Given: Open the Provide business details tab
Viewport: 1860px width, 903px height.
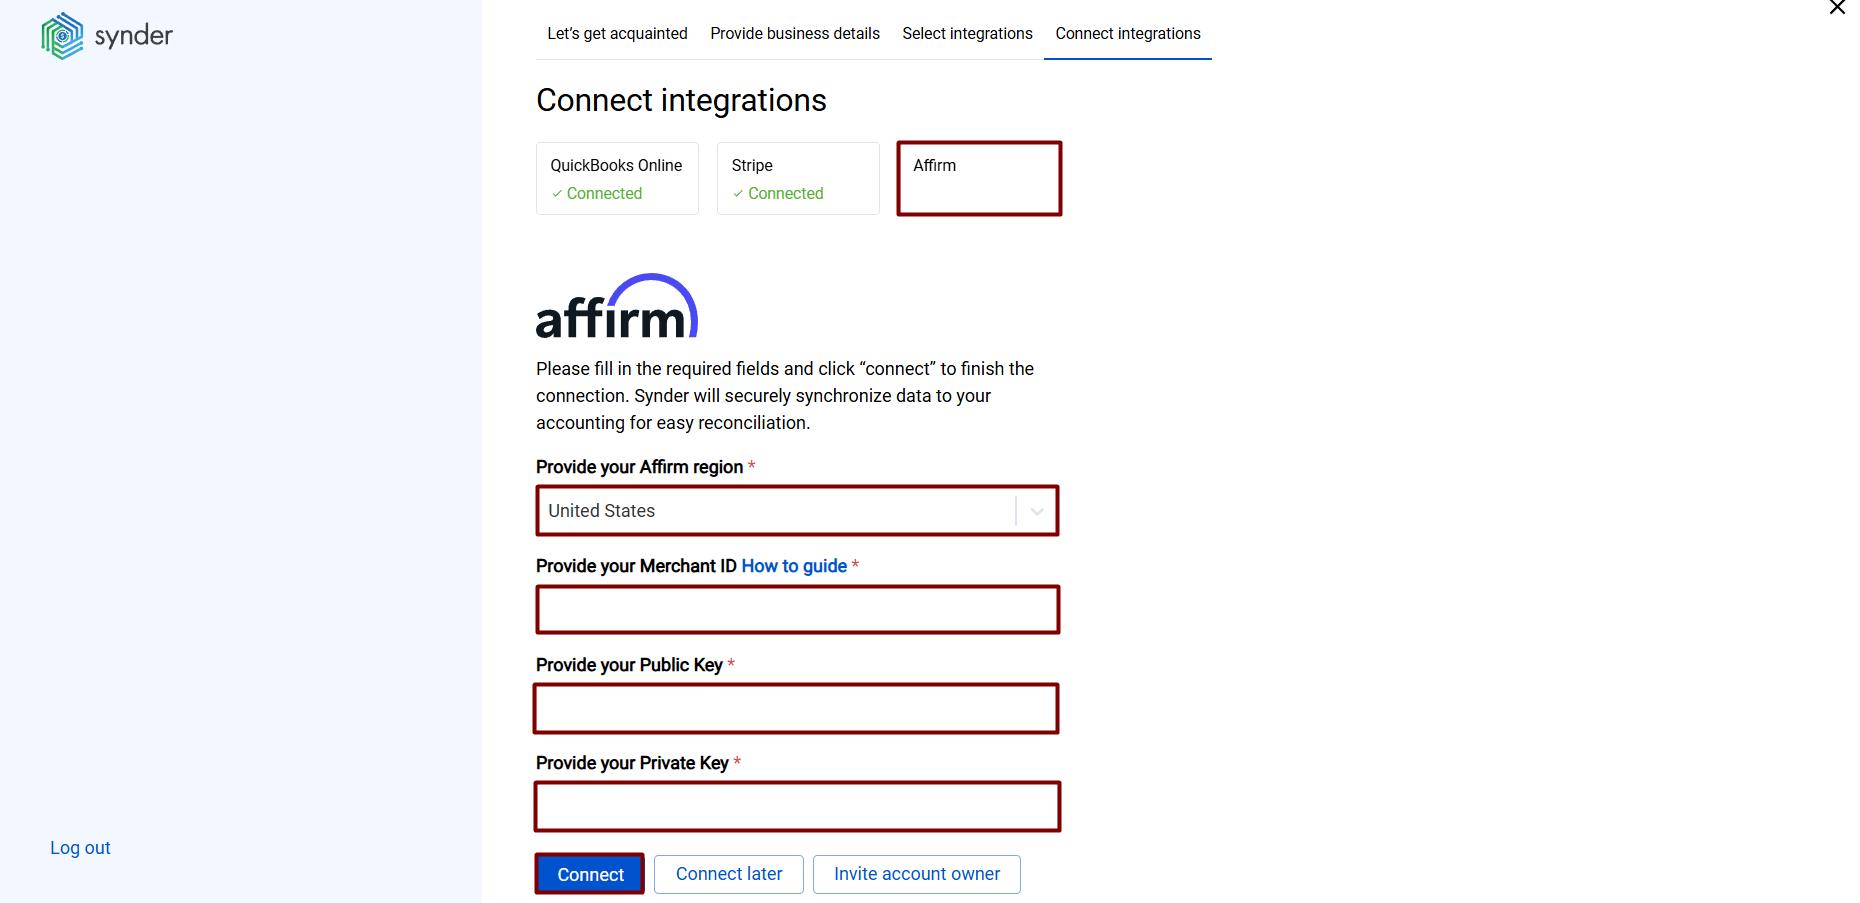Looking at the screenshot, I should click(794, 33).
